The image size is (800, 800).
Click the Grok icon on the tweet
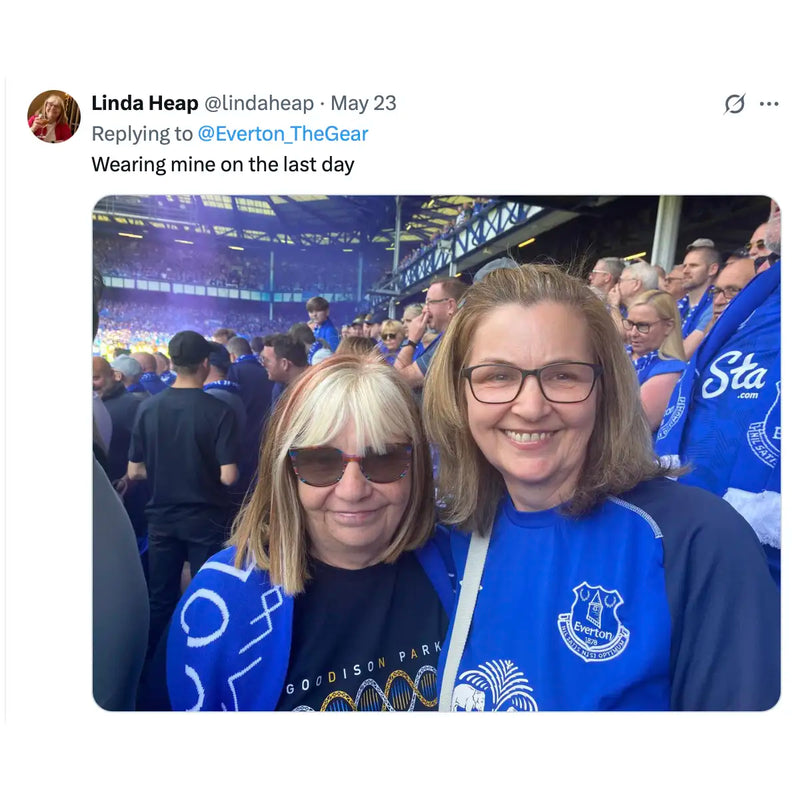tap(735, 104)
